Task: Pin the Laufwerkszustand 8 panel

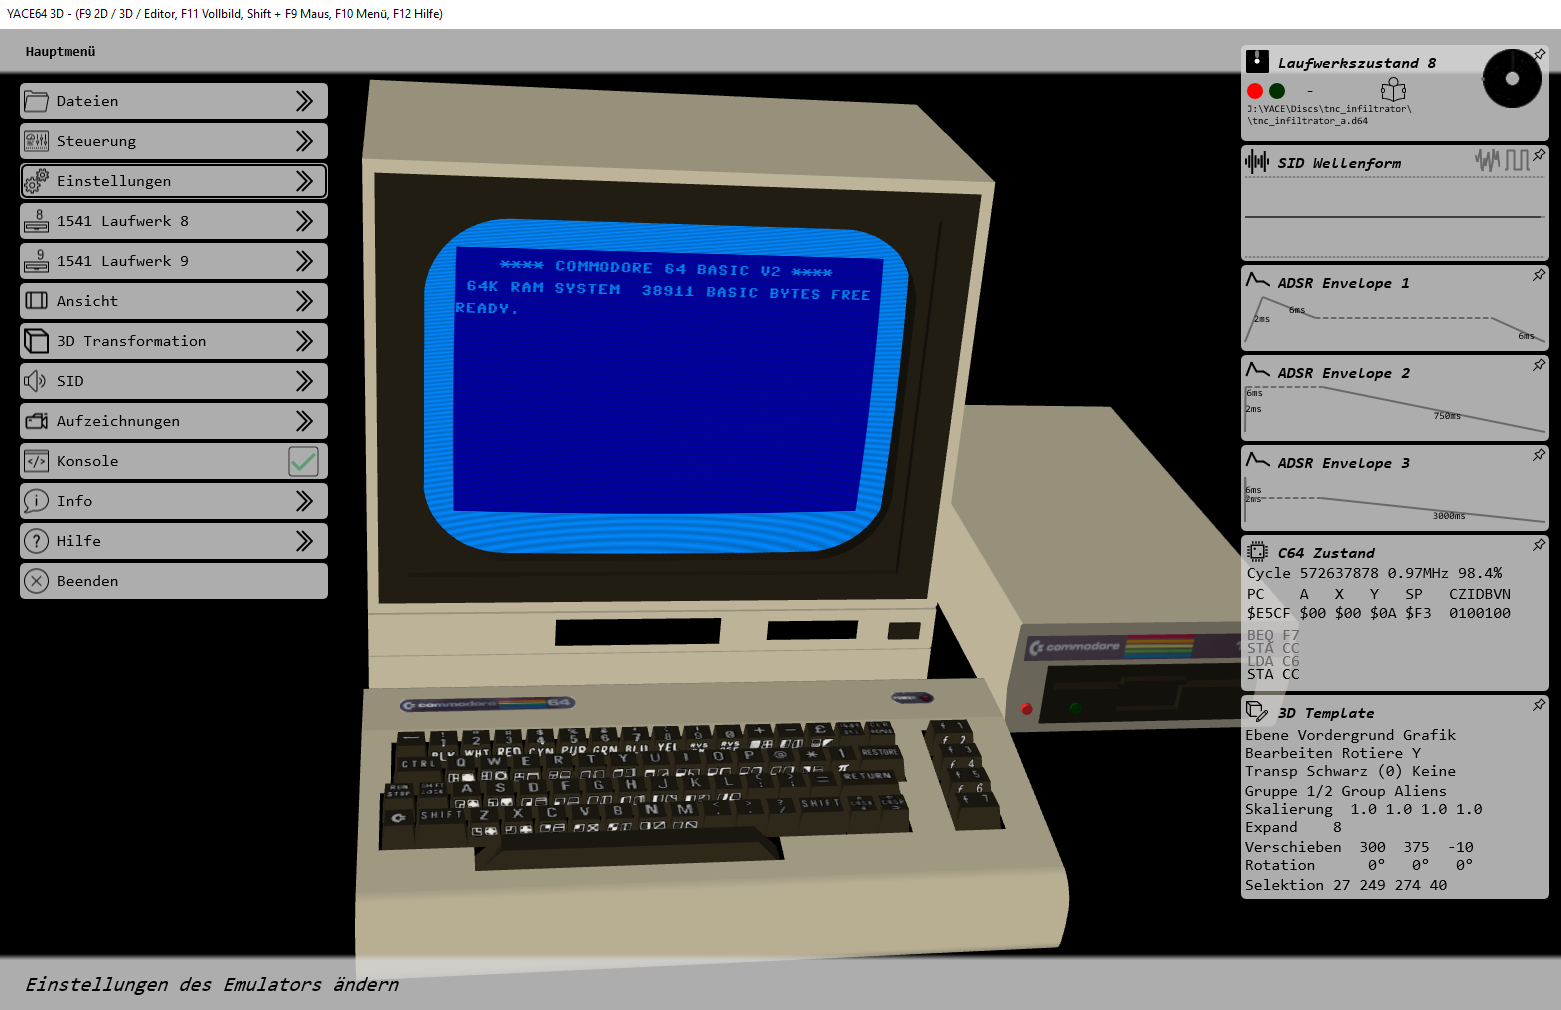Action: click(1540, 54)
